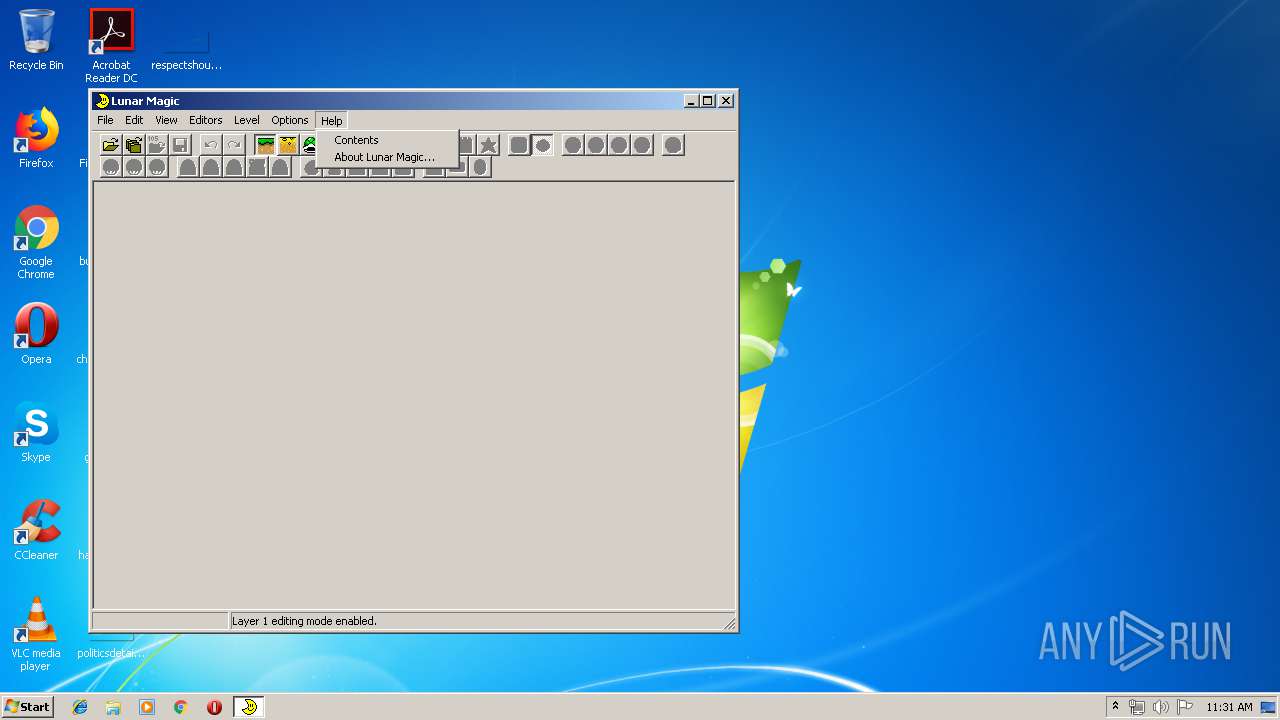
Task: Select the Recycle Bin desktop icon
Action: click(x=36, y=40)
